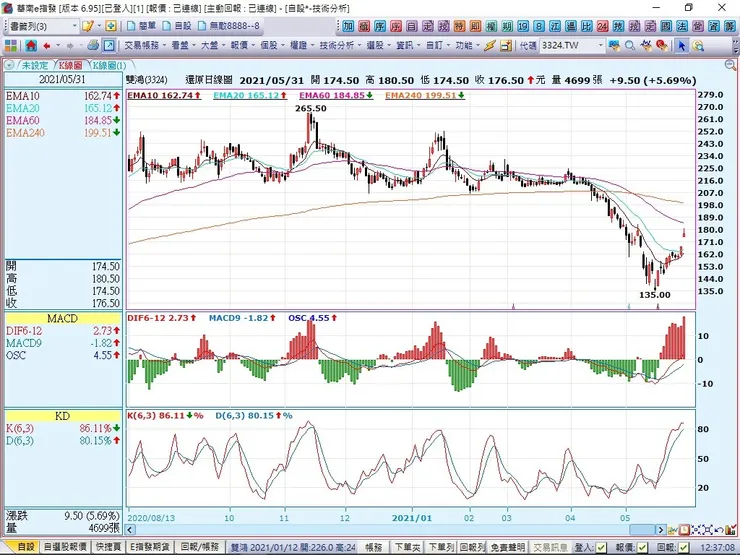The image size is (740, 555).
Task: Click the 265.50 high price marker
Action: (x=311, y=108)
